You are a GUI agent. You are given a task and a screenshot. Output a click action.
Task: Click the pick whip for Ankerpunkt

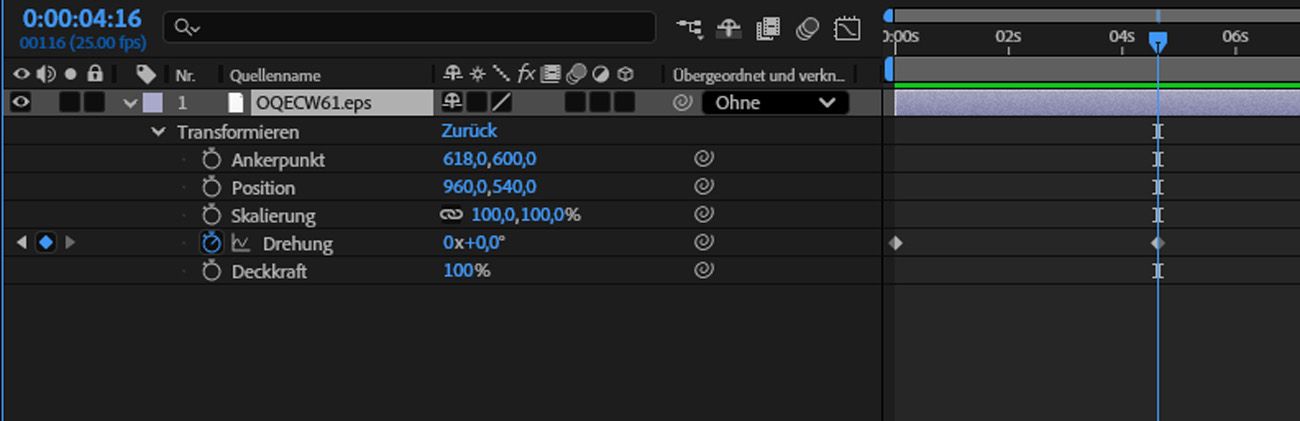(x=704, y=159)
